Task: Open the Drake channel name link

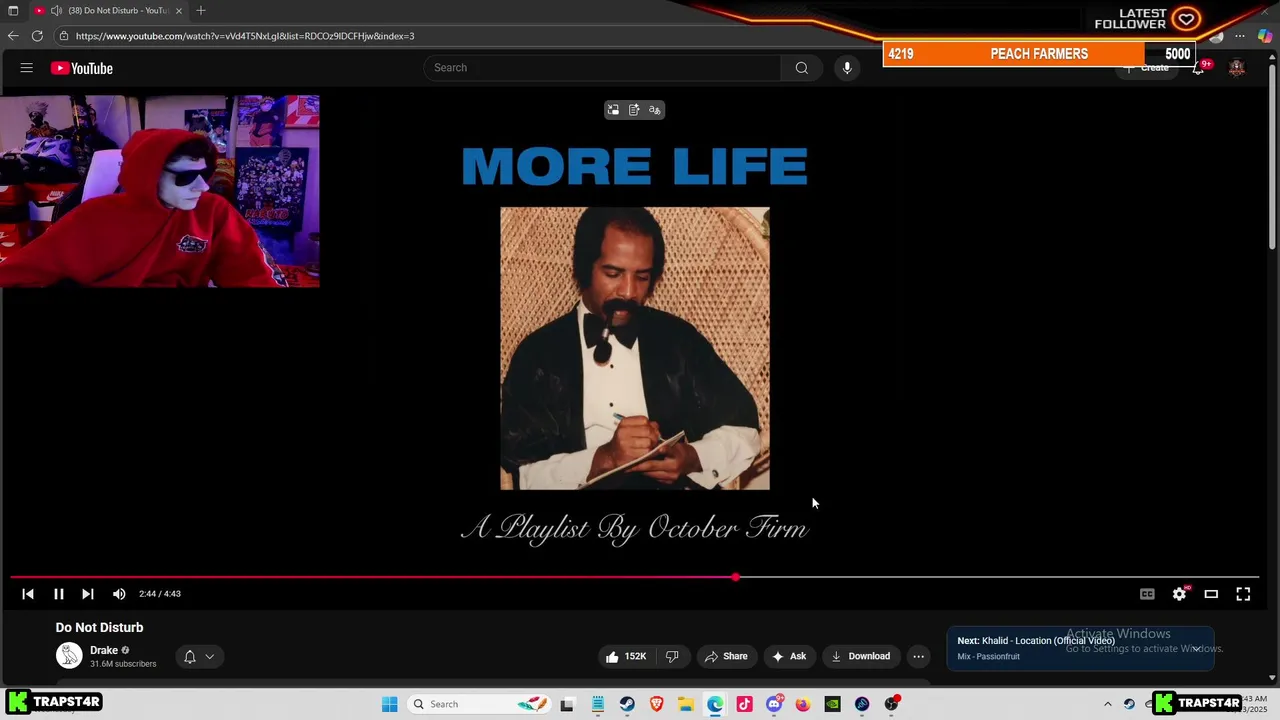Action: [x=104, y=650]
